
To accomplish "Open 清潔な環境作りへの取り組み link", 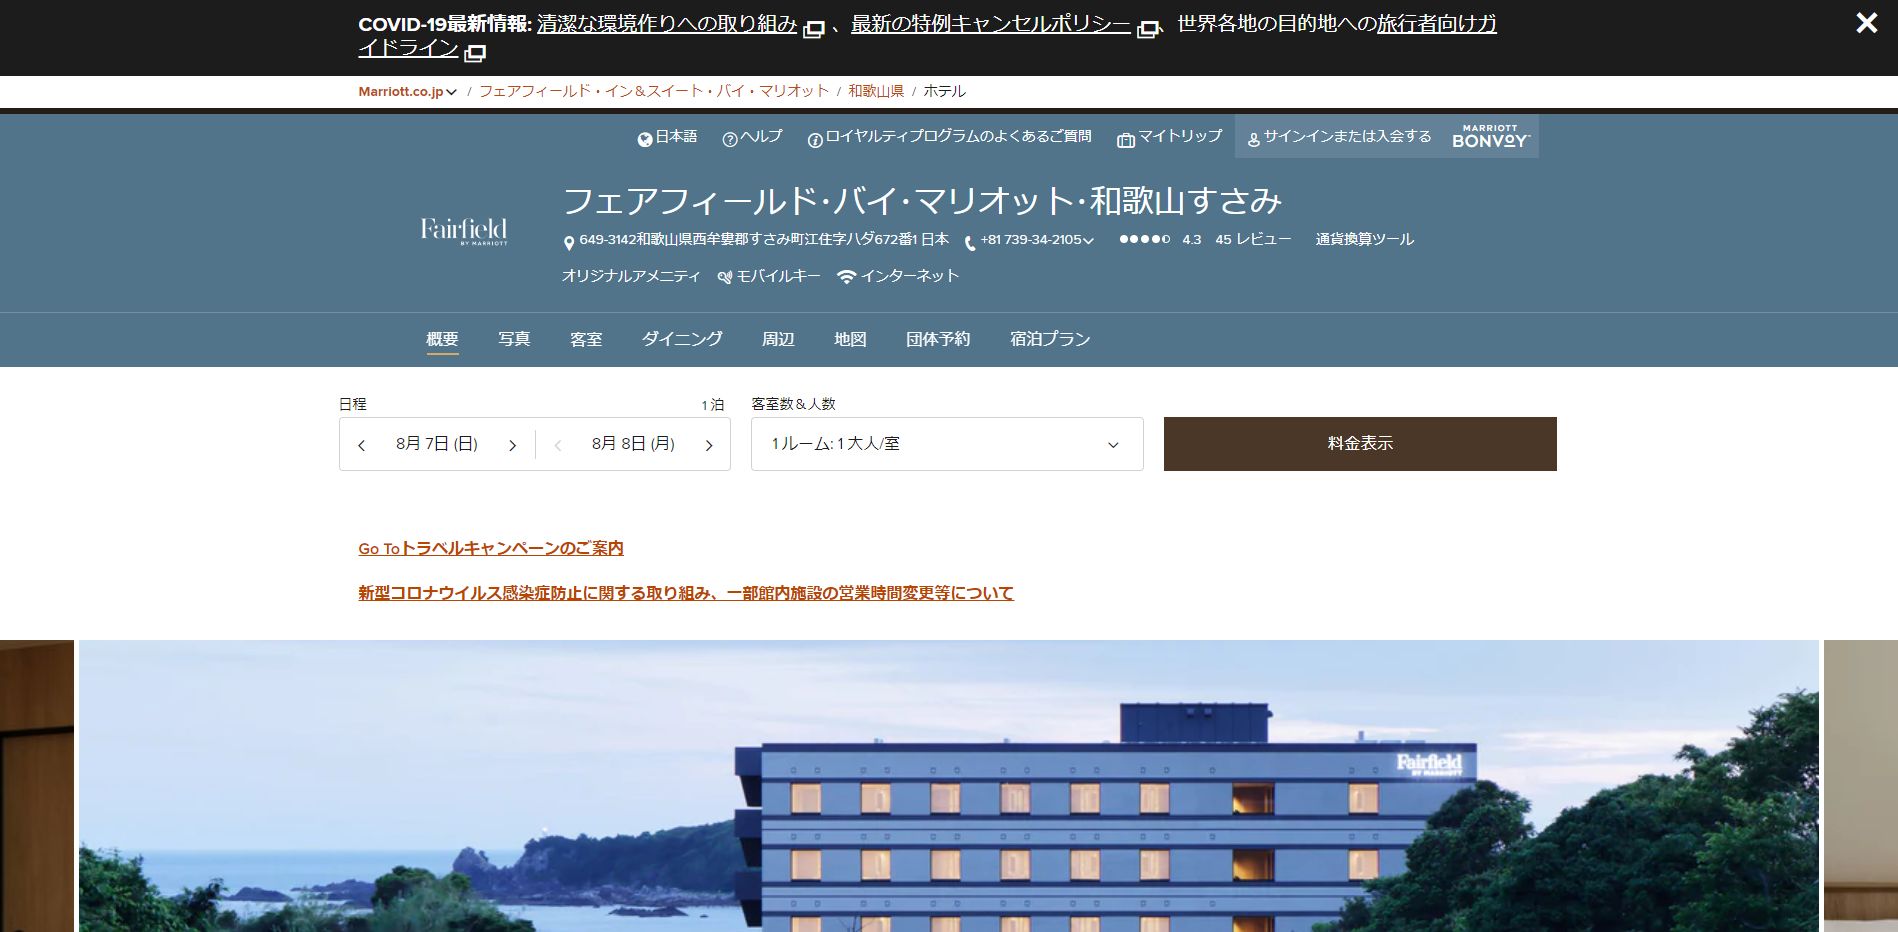I will coord(666,24).
